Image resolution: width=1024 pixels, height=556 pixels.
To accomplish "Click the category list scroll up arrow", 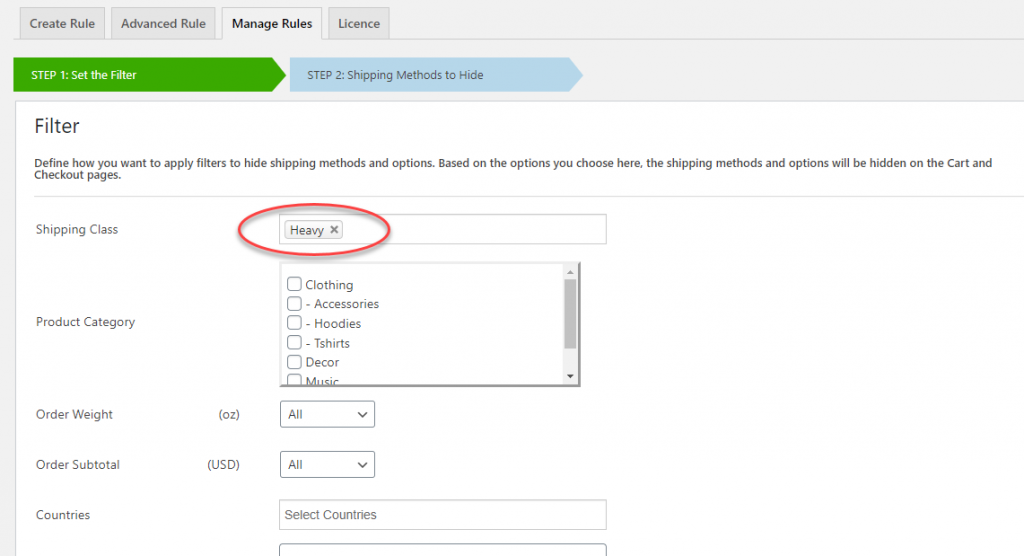I will coord(570,272).
